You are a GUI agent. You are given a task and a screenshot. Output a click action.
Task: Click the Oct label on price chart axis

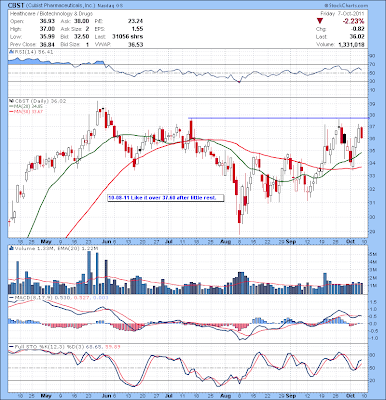[350, 241]
